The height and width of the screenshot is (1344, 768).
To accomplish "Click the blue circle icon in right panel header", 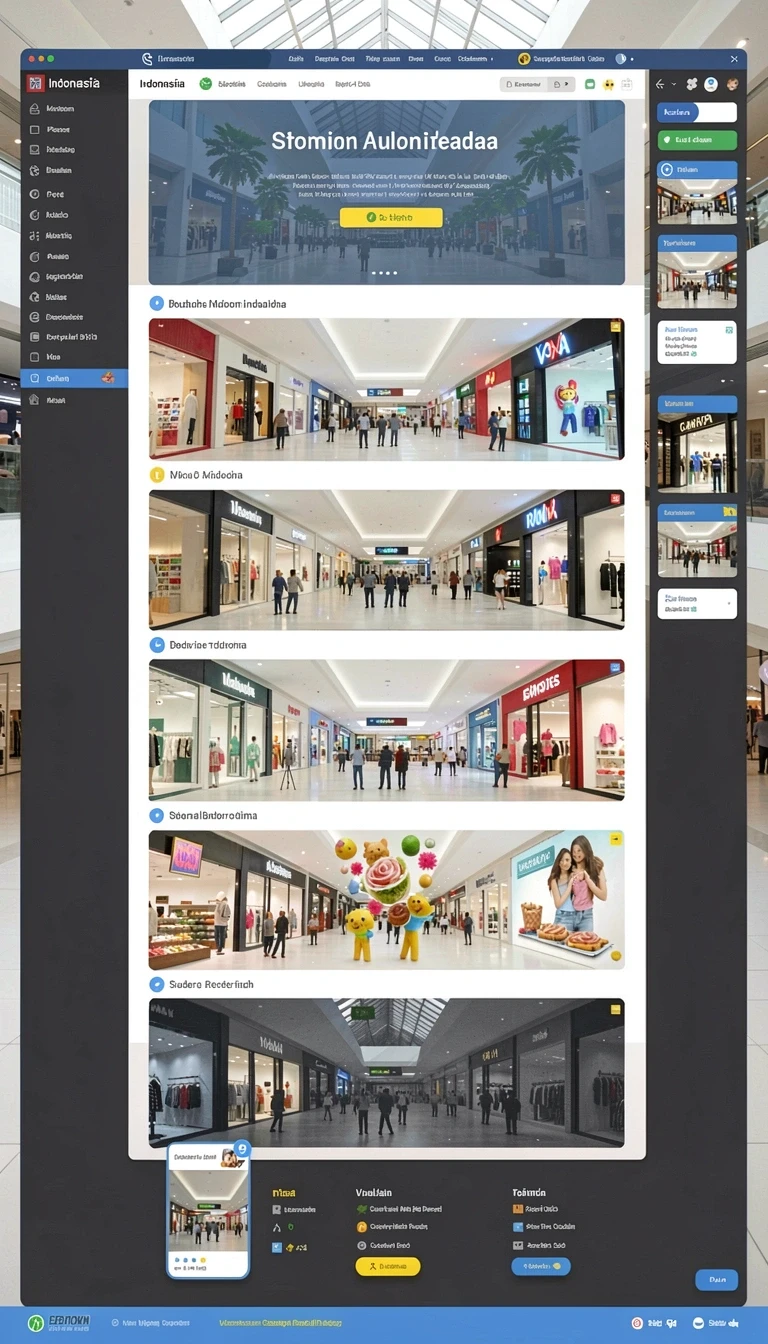I will pos(711,85).
